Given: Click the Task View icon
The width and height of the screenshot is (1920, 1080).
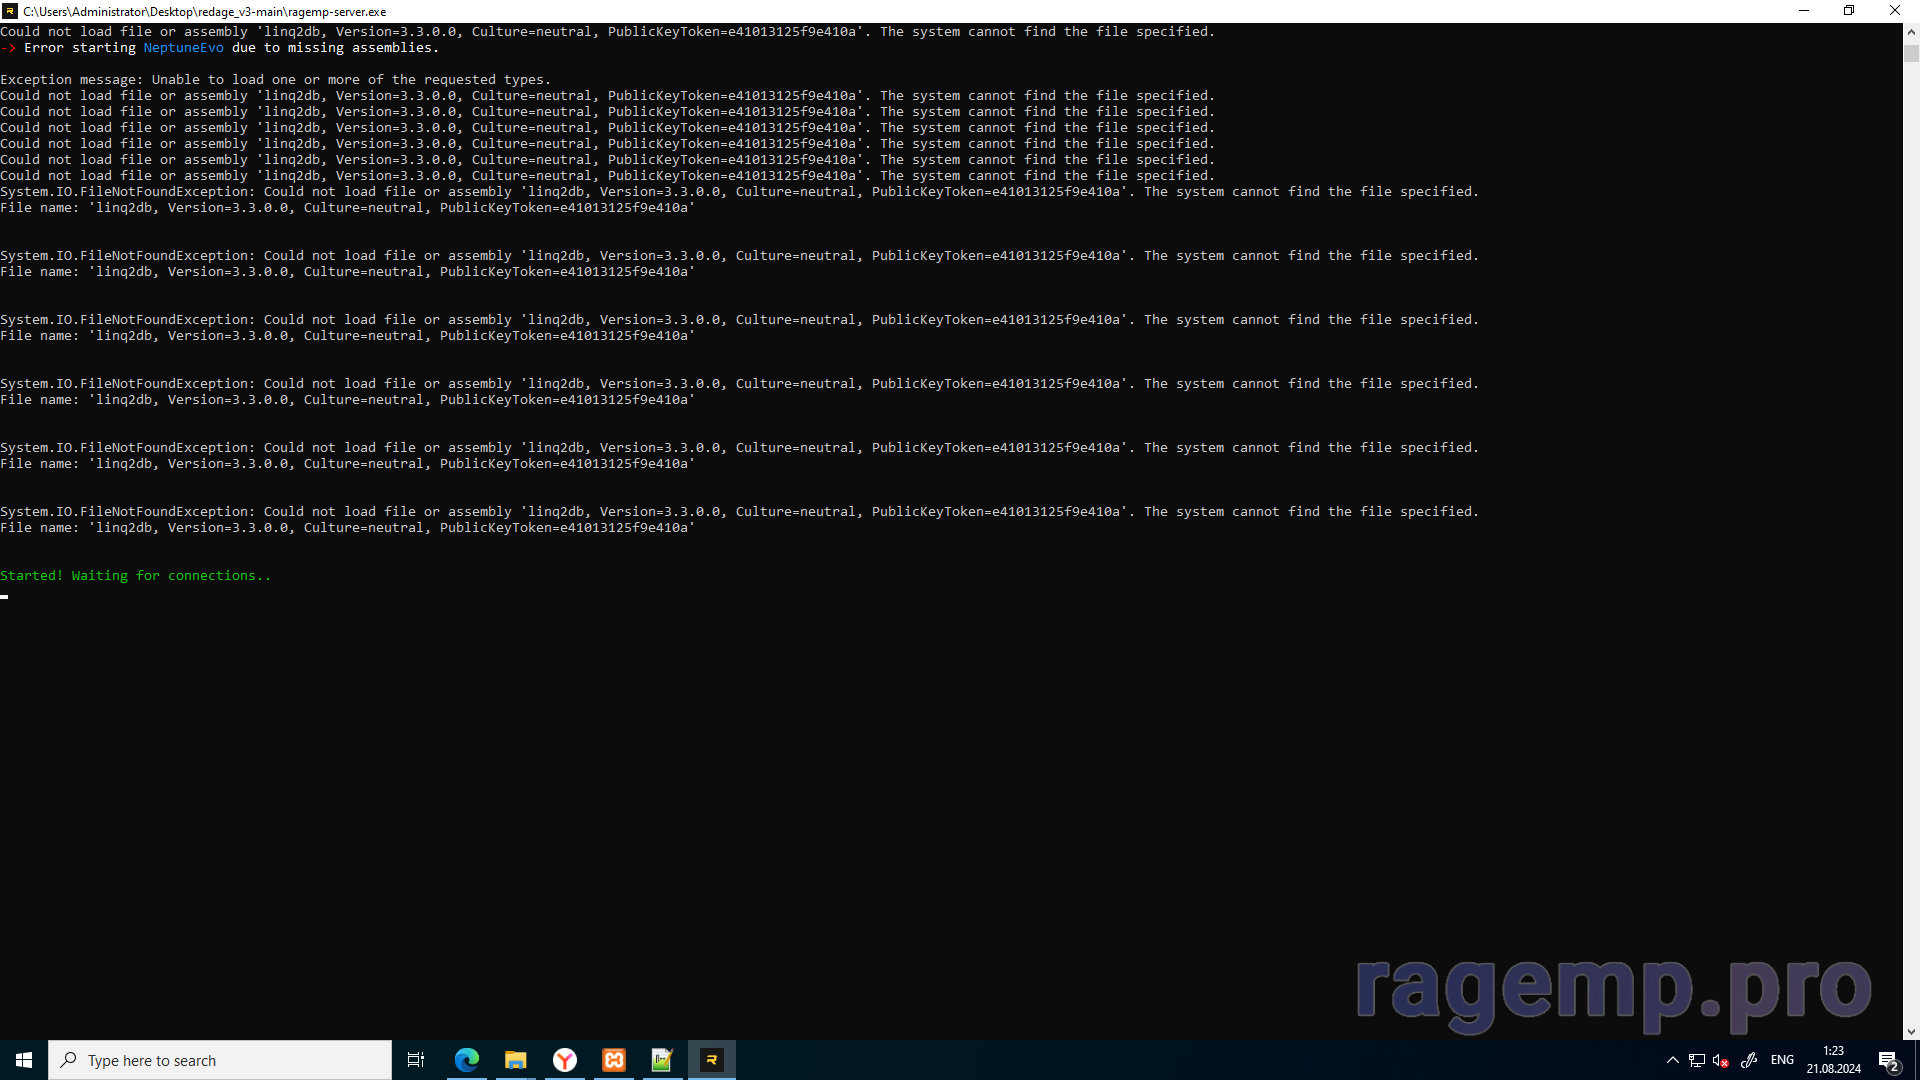Looking at the screenshot, I should pyautogui.click(x=416, y=1060).
